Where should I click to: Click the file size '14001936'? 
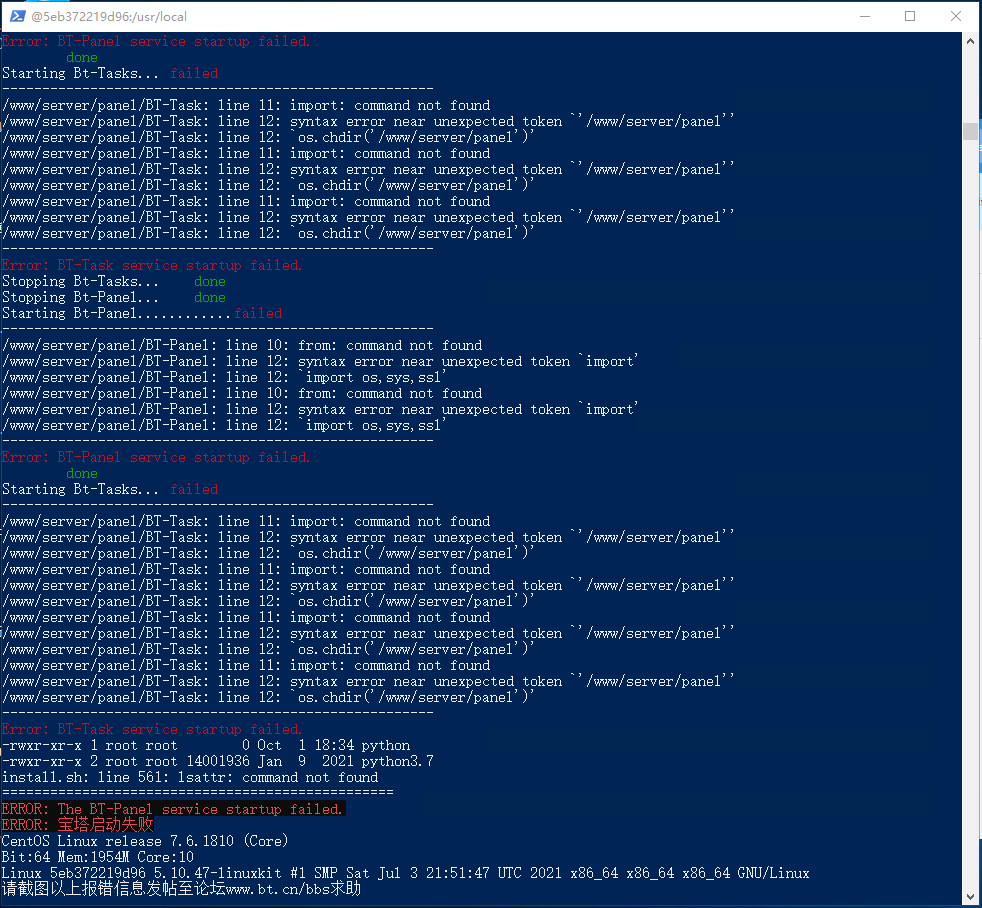[218, 761]
